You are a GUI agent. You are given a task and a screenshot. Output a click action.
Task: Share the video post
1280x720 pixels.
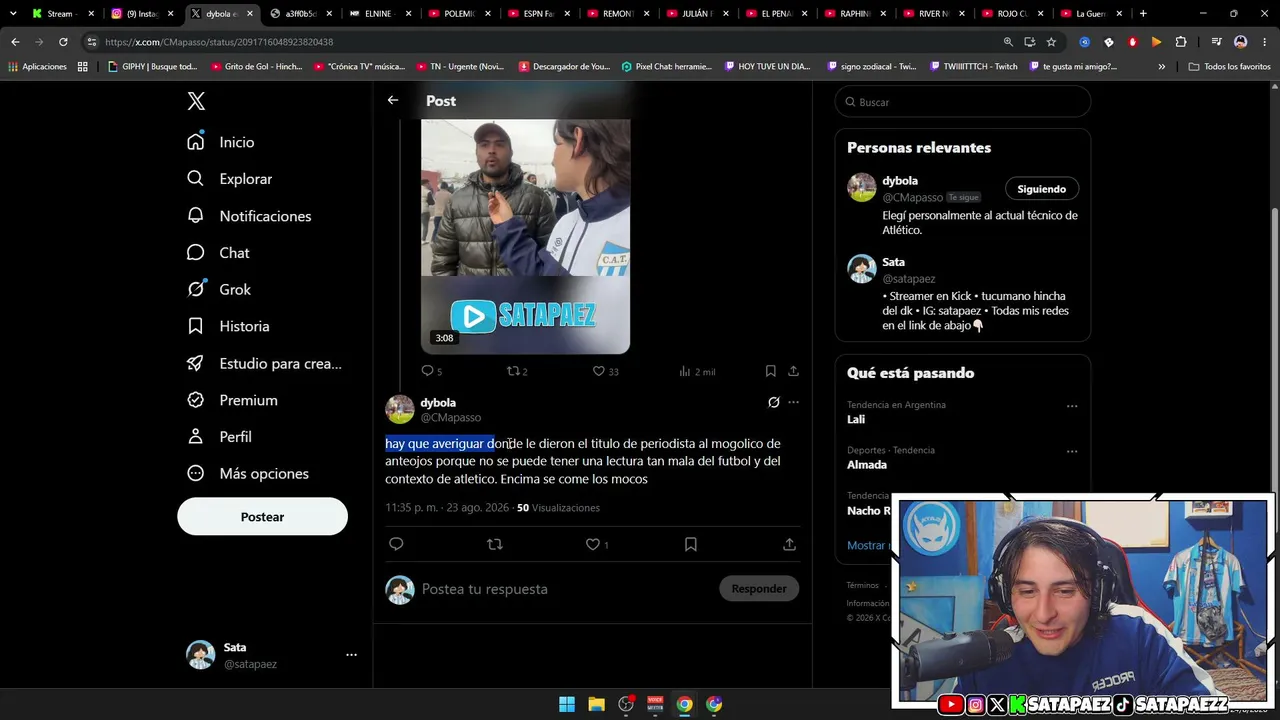(793, 371)
